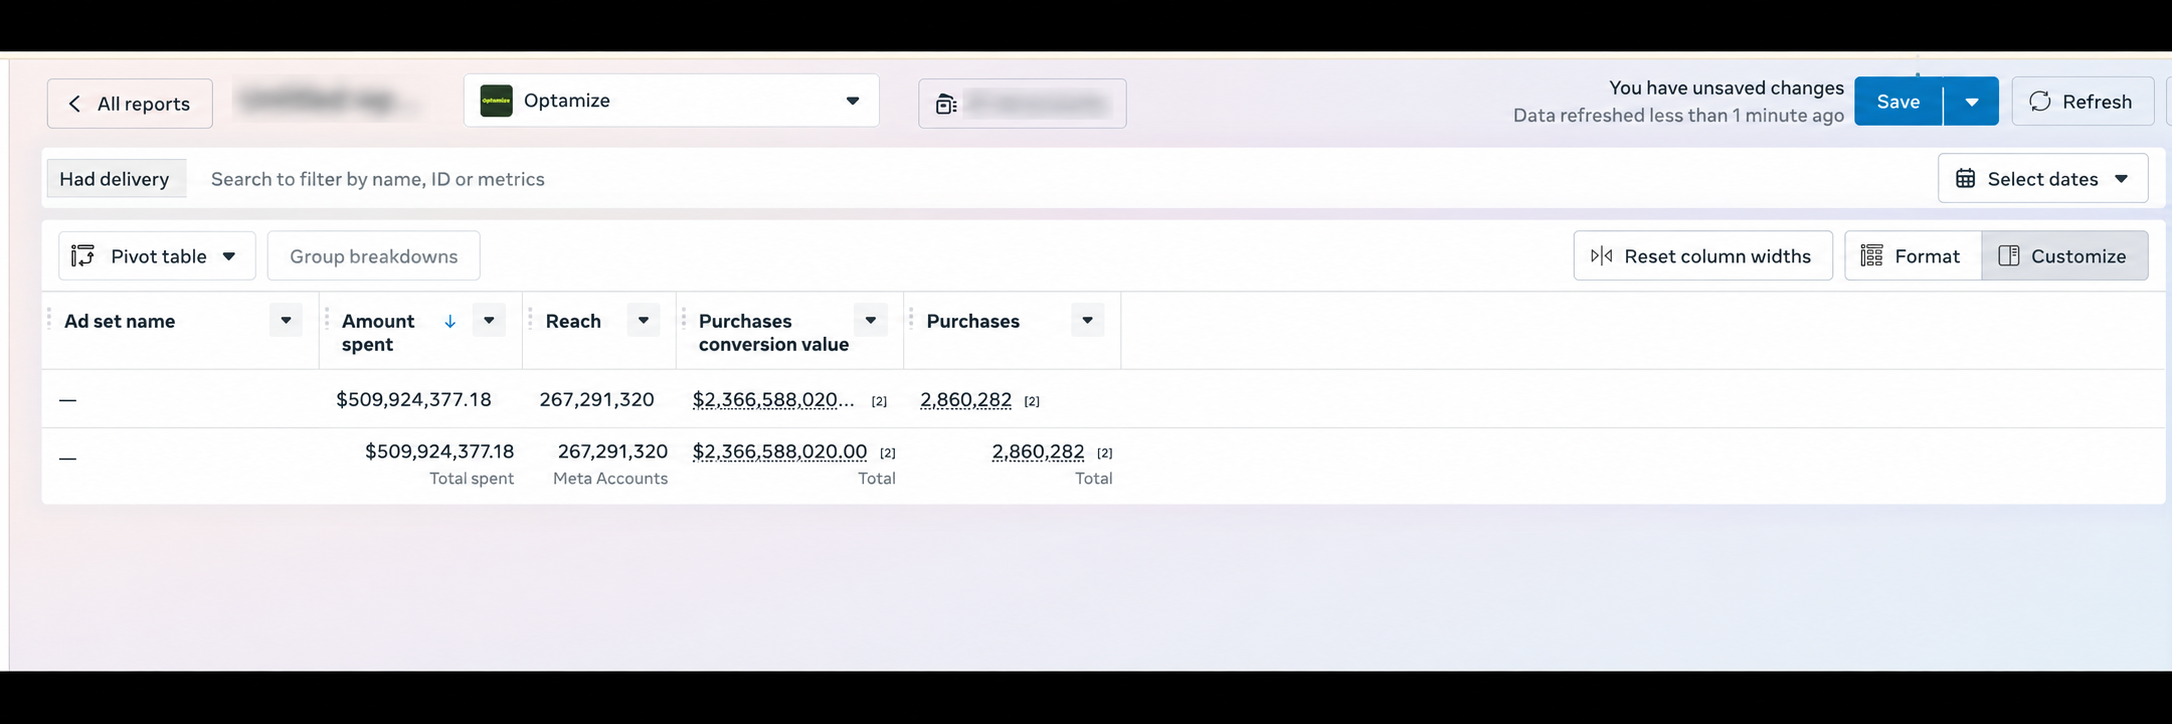The width and height of the screenshot is (2172, 724).
Task: Open Ad set name column menu
Action: (x=286, y=320)
